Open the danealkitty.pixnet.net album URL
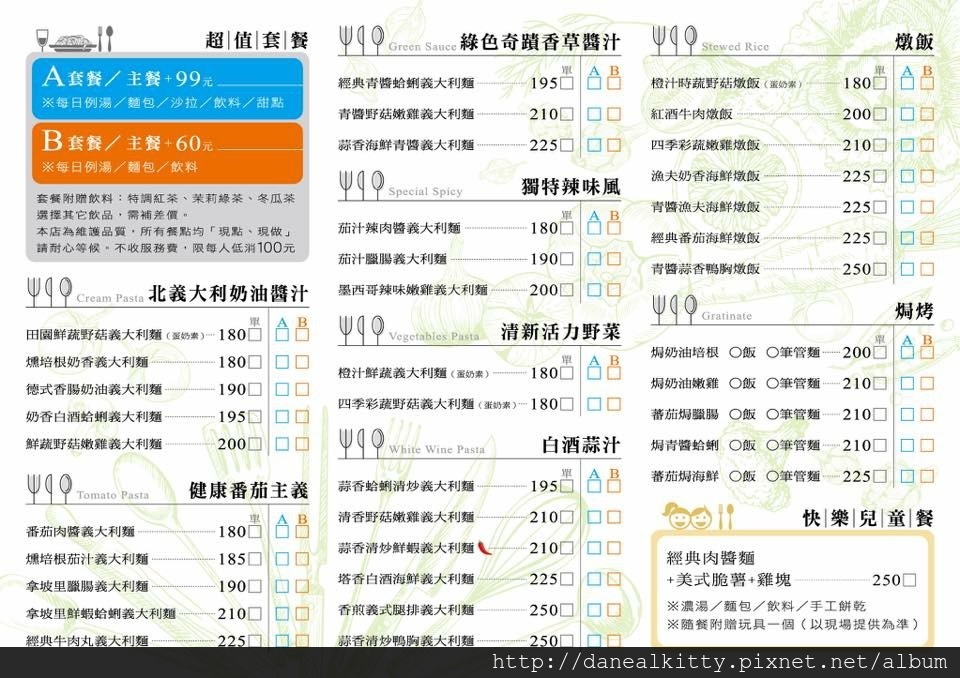 [719, 662]
